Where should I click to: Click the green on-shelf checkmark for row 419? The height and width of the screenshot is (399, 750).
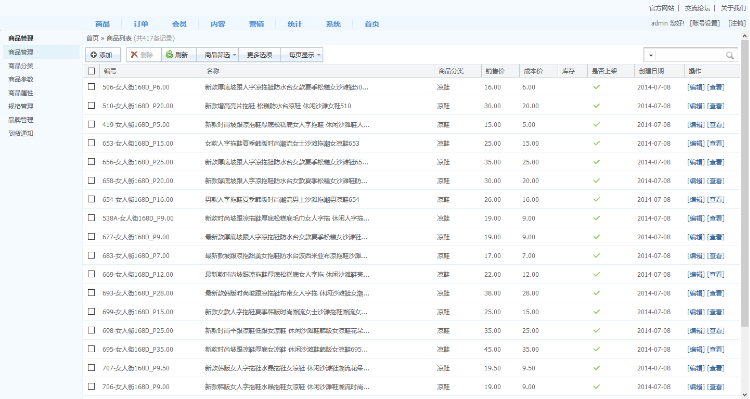coord(596,124)
